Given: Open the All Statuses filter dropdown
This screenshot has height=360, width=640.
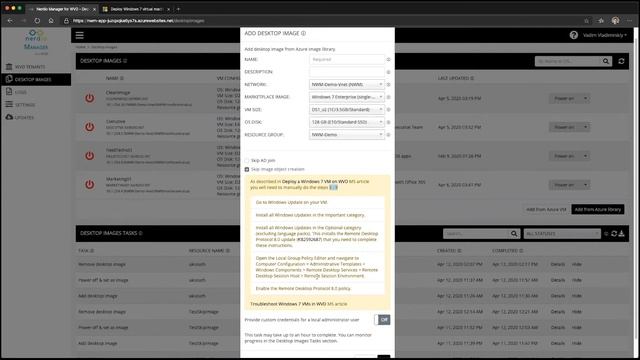Looking at the screenshot, I should point(562,233).
